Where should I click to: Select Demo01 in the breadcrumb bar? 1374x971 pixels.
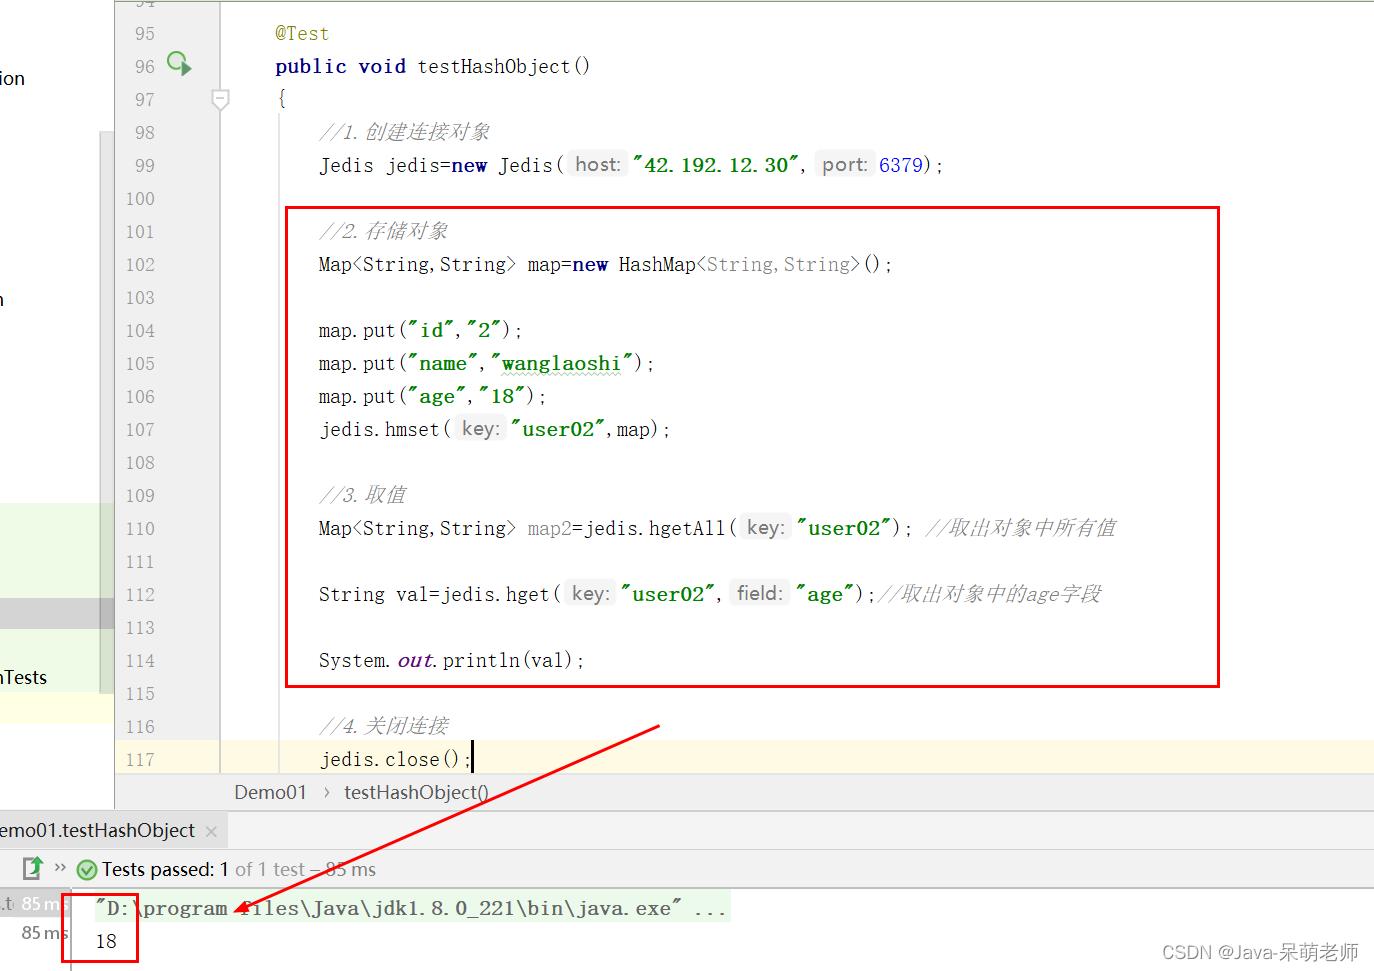pyautogui.click(x=270, y=792)
